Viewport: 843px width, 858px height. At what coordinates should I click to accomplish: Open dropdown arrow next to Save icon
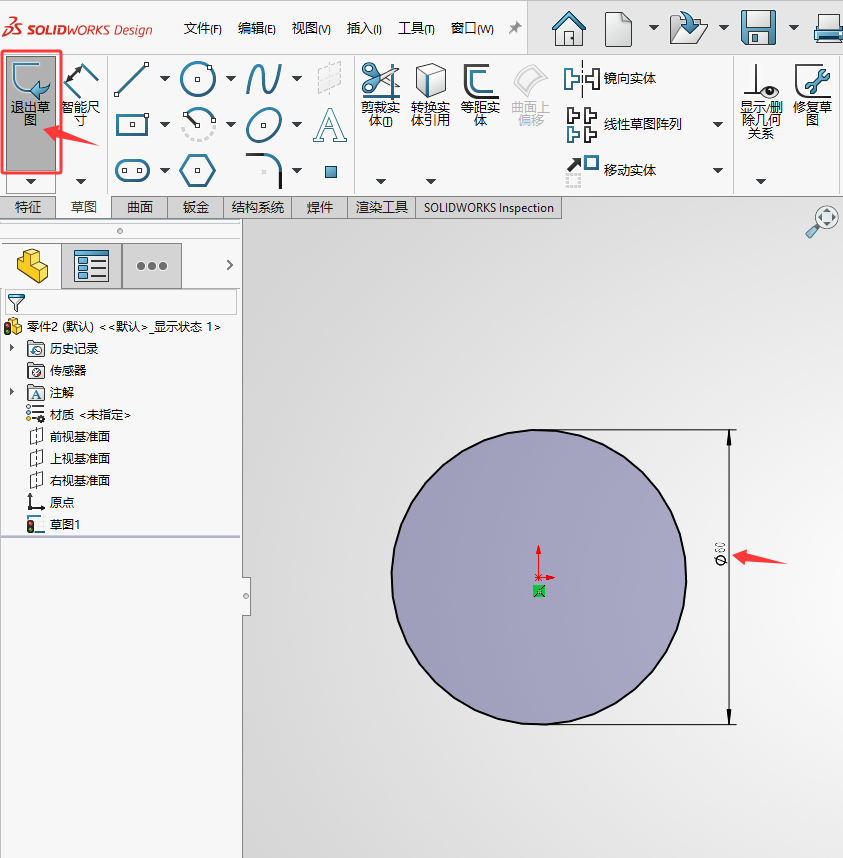(x=794, y=27)
